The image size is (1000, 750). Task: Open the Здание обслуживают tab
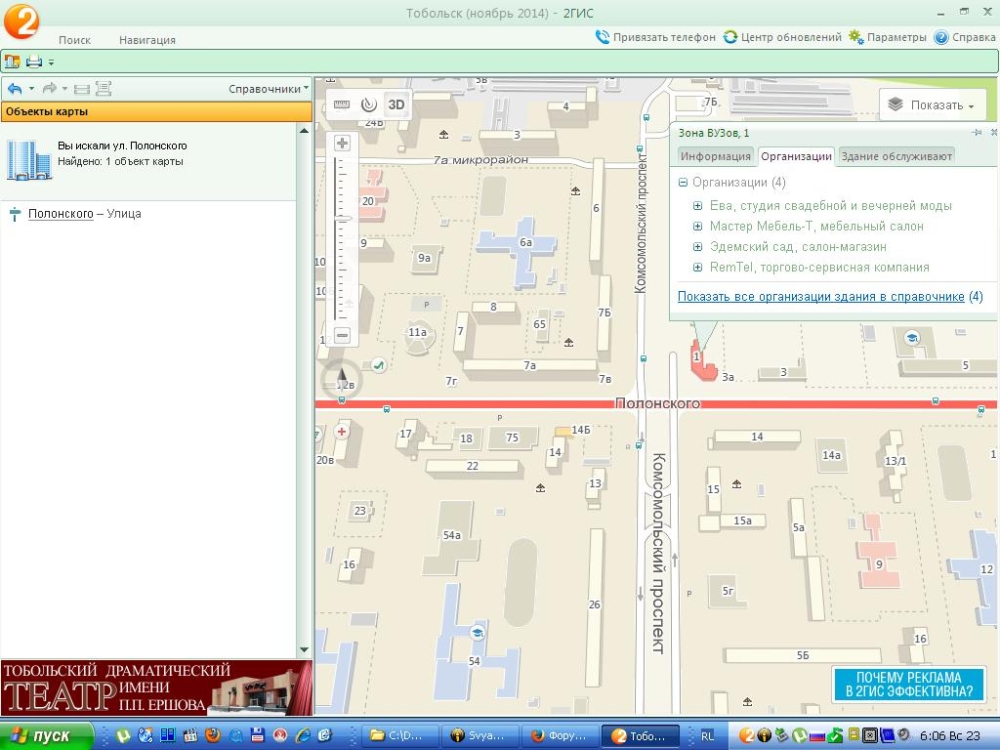(896, 156)
